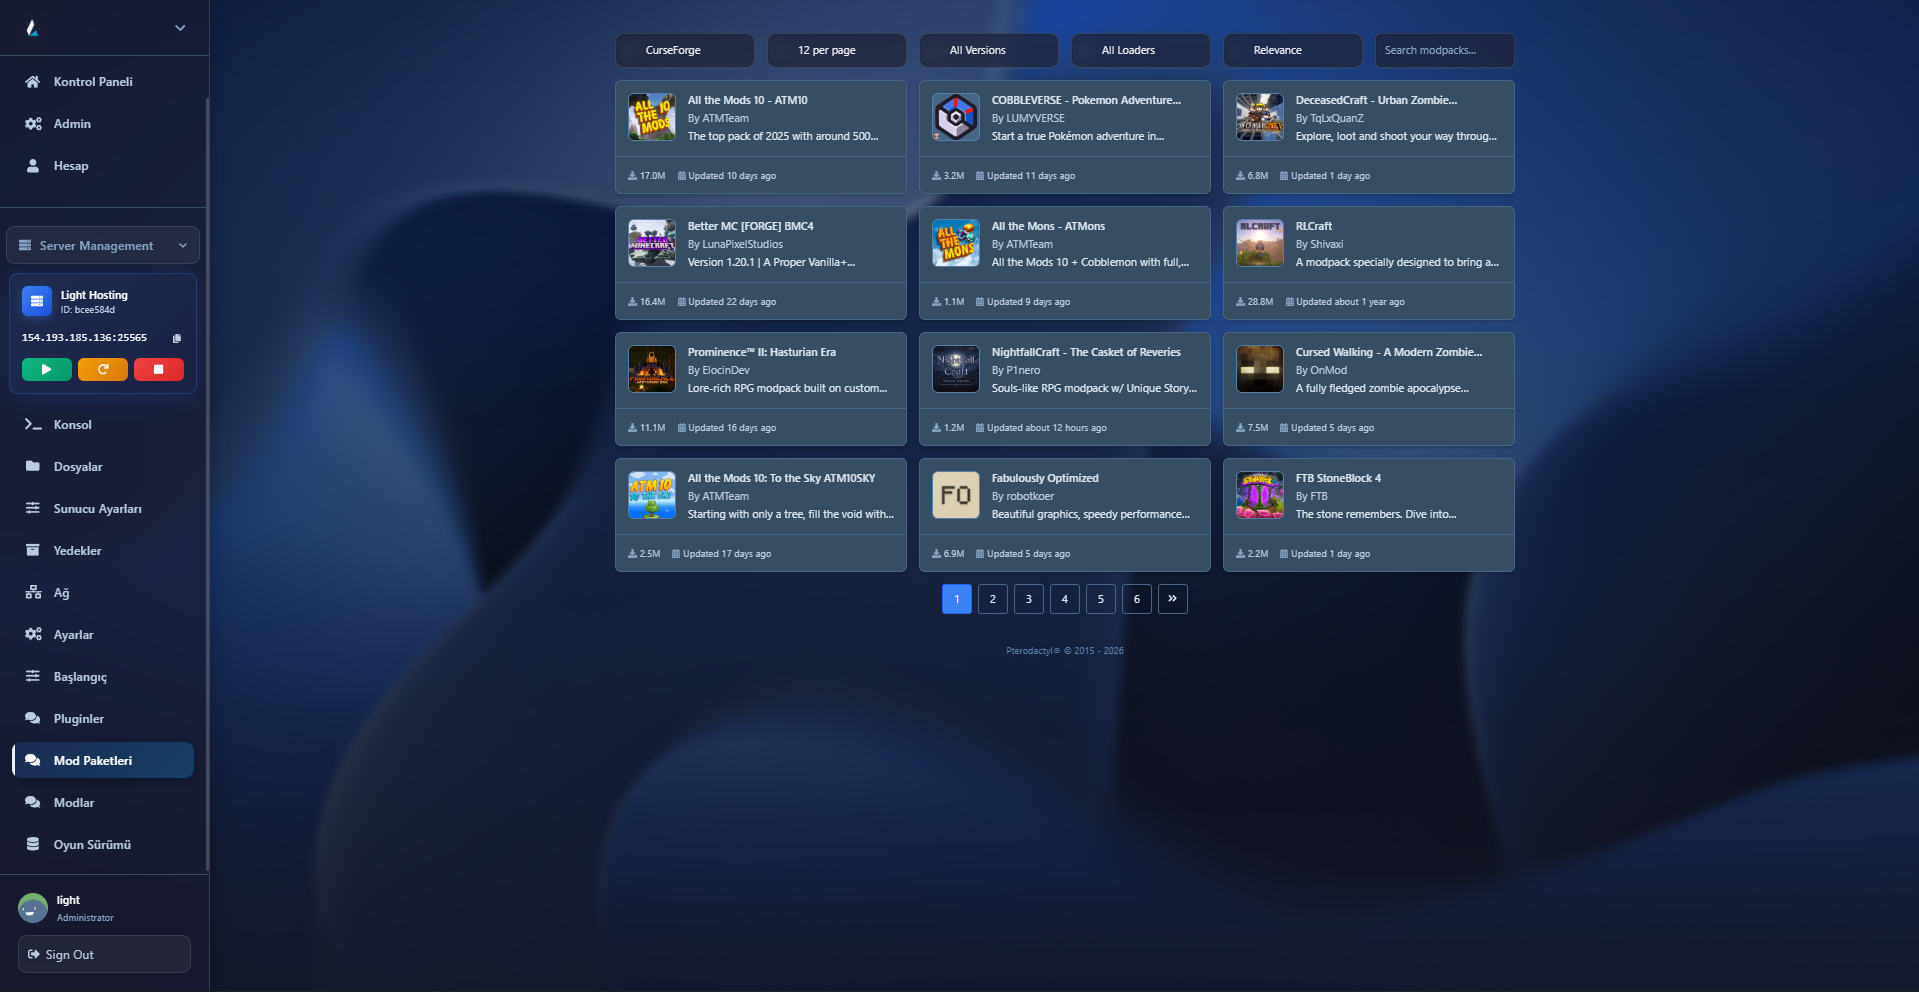The image size is (1919, 992).
Task: Copy the server IP address icon
Action: pos(177,338)
